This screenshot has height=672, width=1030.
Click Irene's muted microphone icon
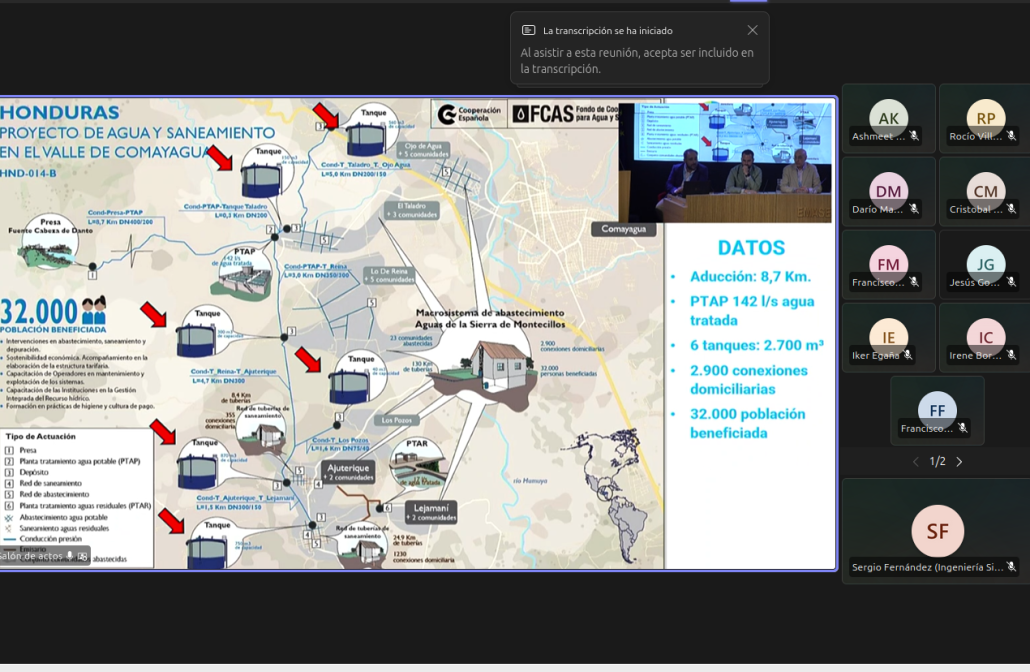[x=1011, y=355]
